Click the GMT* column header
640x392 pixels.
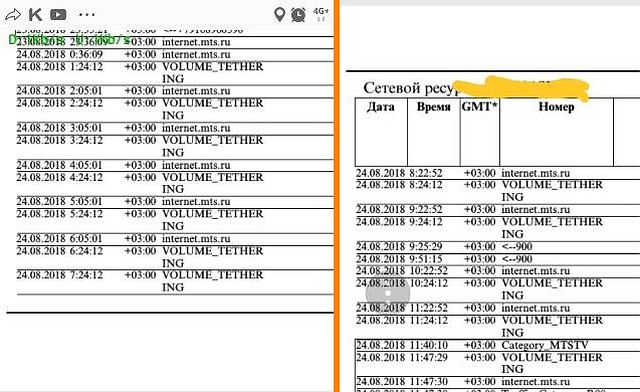pos(480,107)
